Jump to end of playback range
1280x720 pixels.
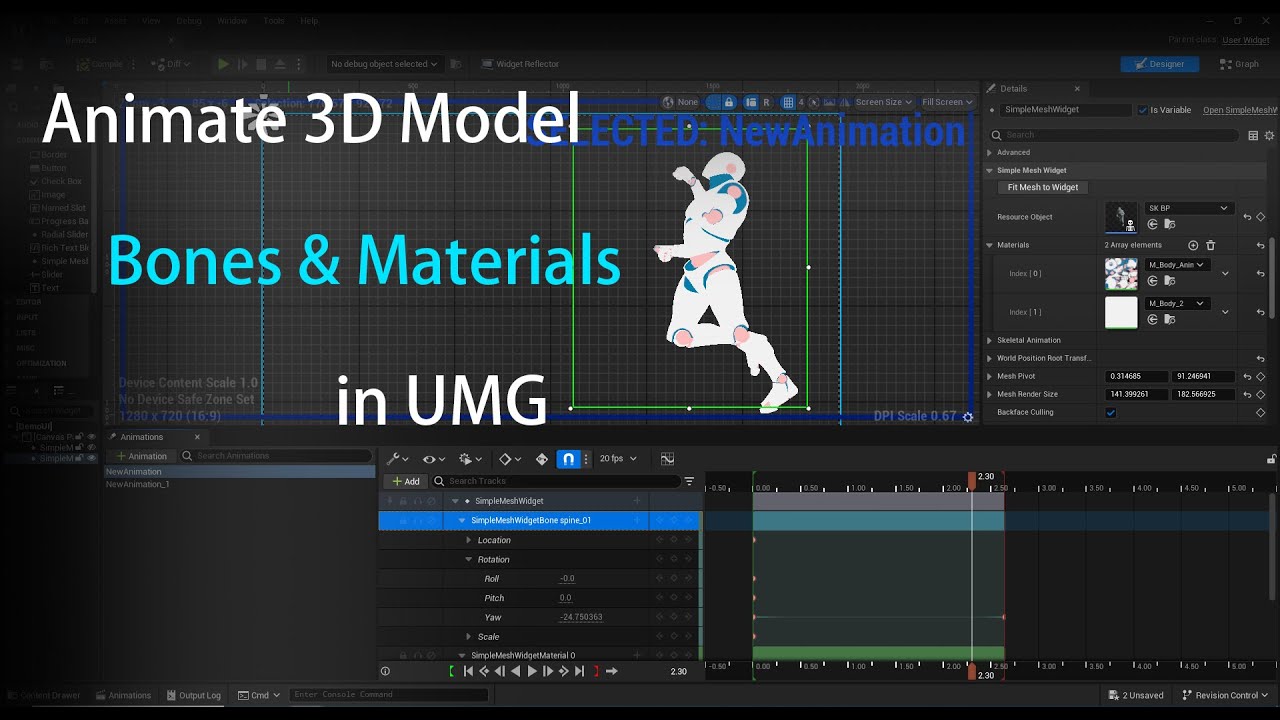(579, 672)
